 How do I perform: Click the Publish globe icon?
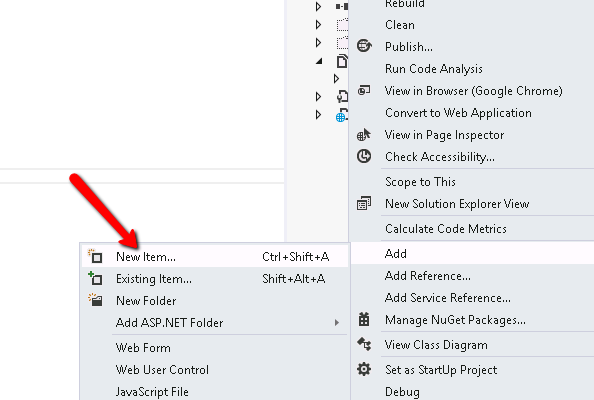coord(364,46)
